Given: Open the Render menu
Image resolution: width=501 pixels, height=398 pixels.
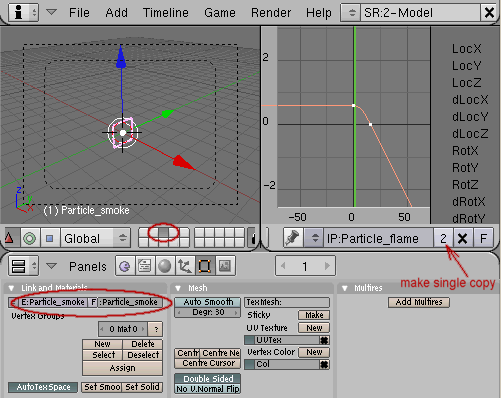Looking at the screenshot, I should tap(271, 13).
